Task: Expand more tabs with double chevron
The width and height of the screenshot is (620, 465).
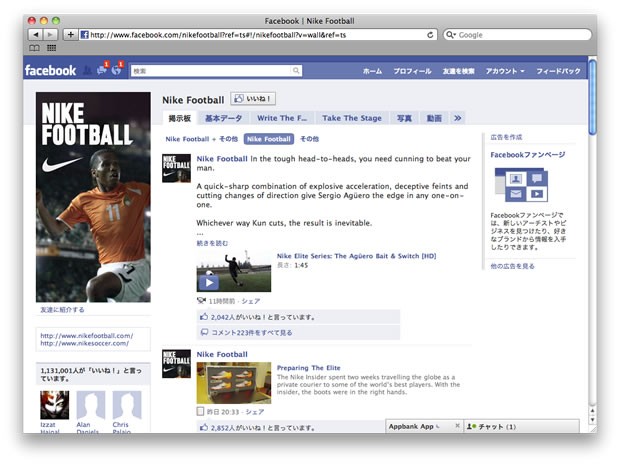Action: tap(457, 118)
